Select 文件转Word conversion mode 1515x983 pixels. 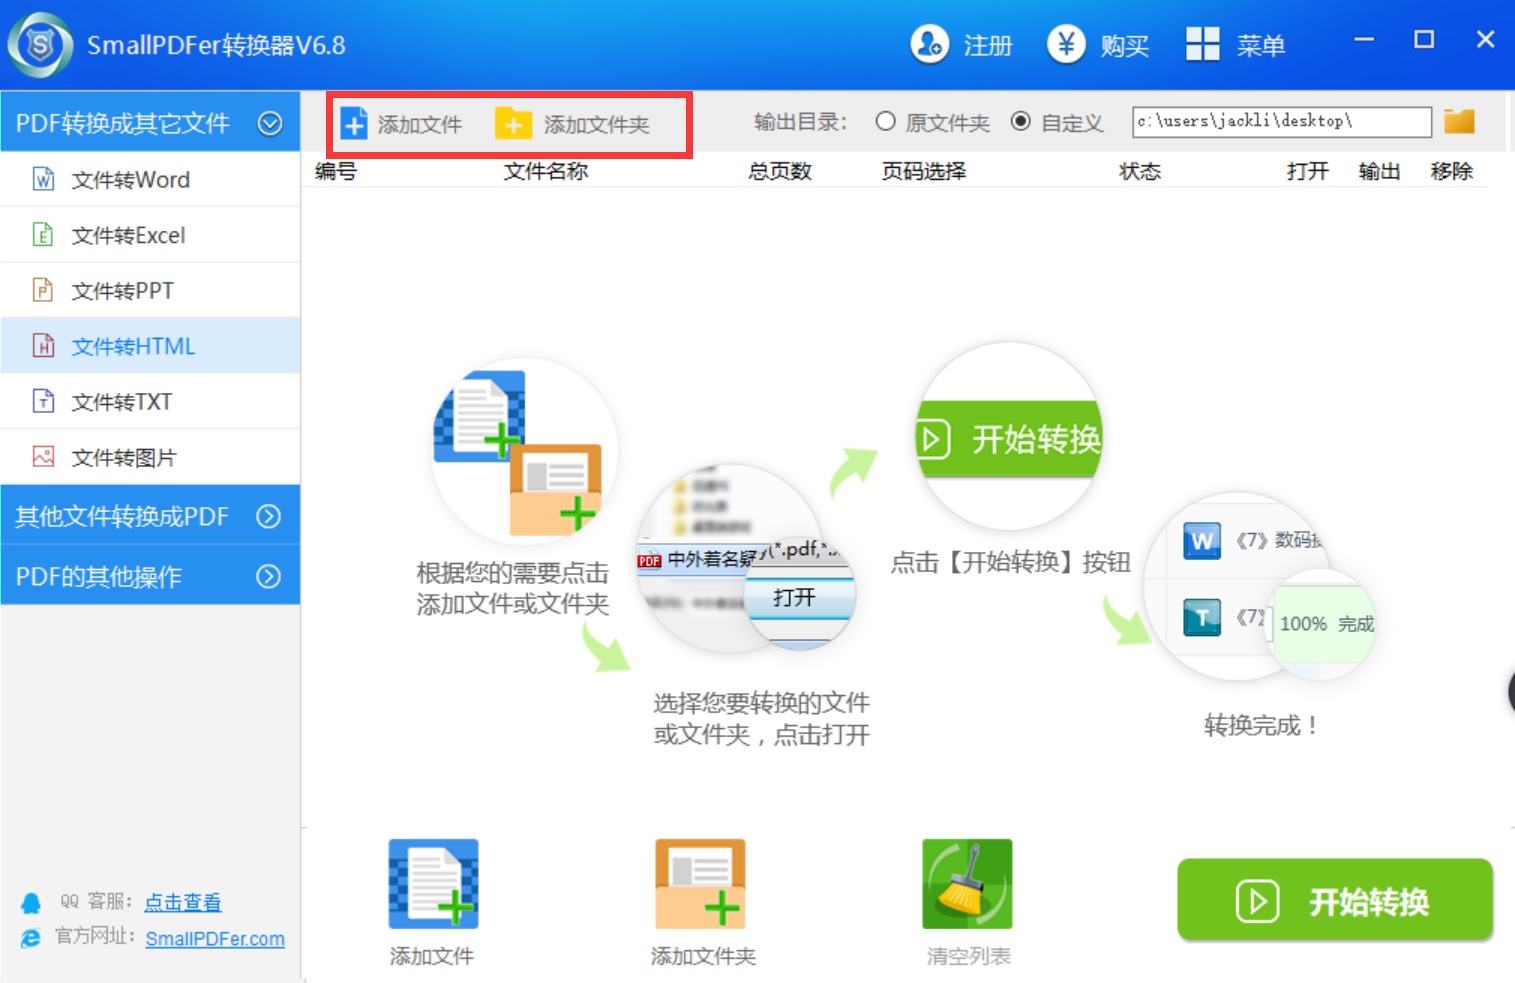click(150, 179)
